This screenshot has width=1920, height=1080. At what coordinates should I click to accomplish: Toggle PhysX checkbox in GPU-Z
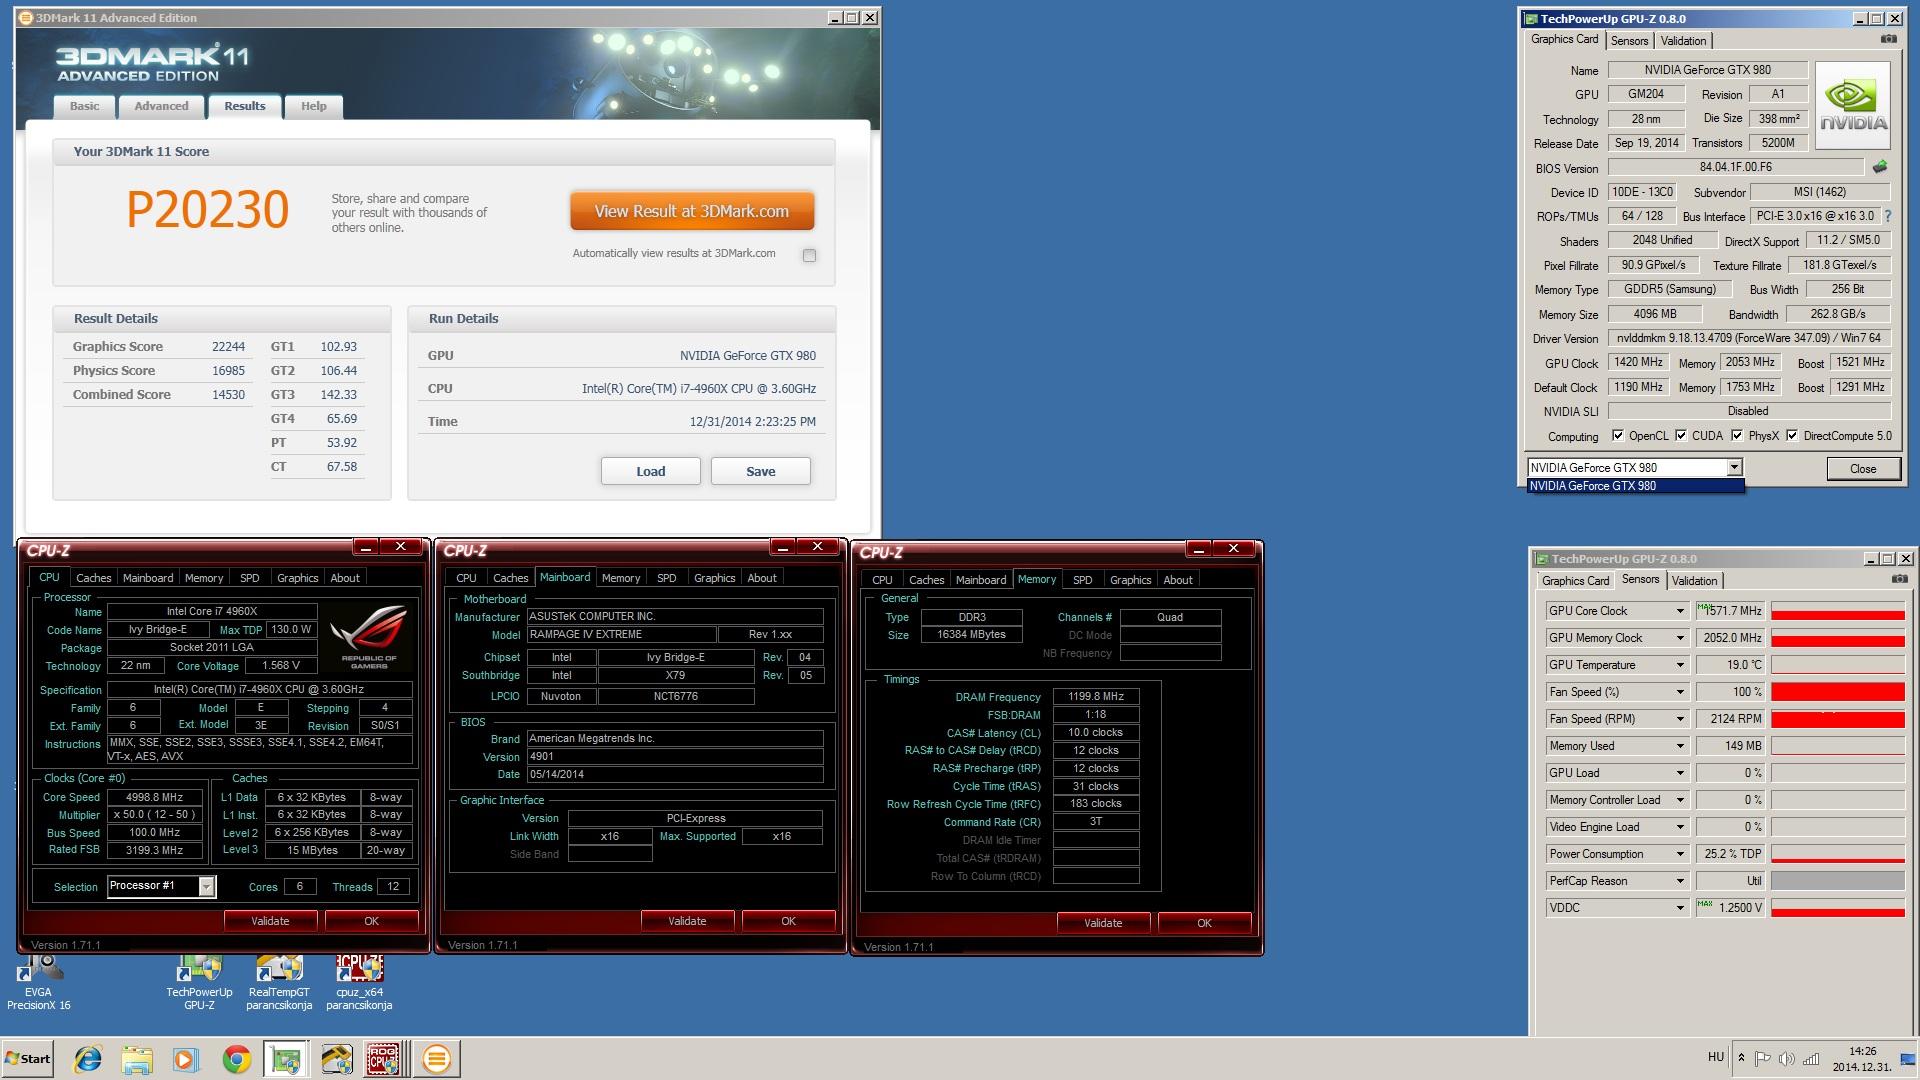coord(1737,435)
